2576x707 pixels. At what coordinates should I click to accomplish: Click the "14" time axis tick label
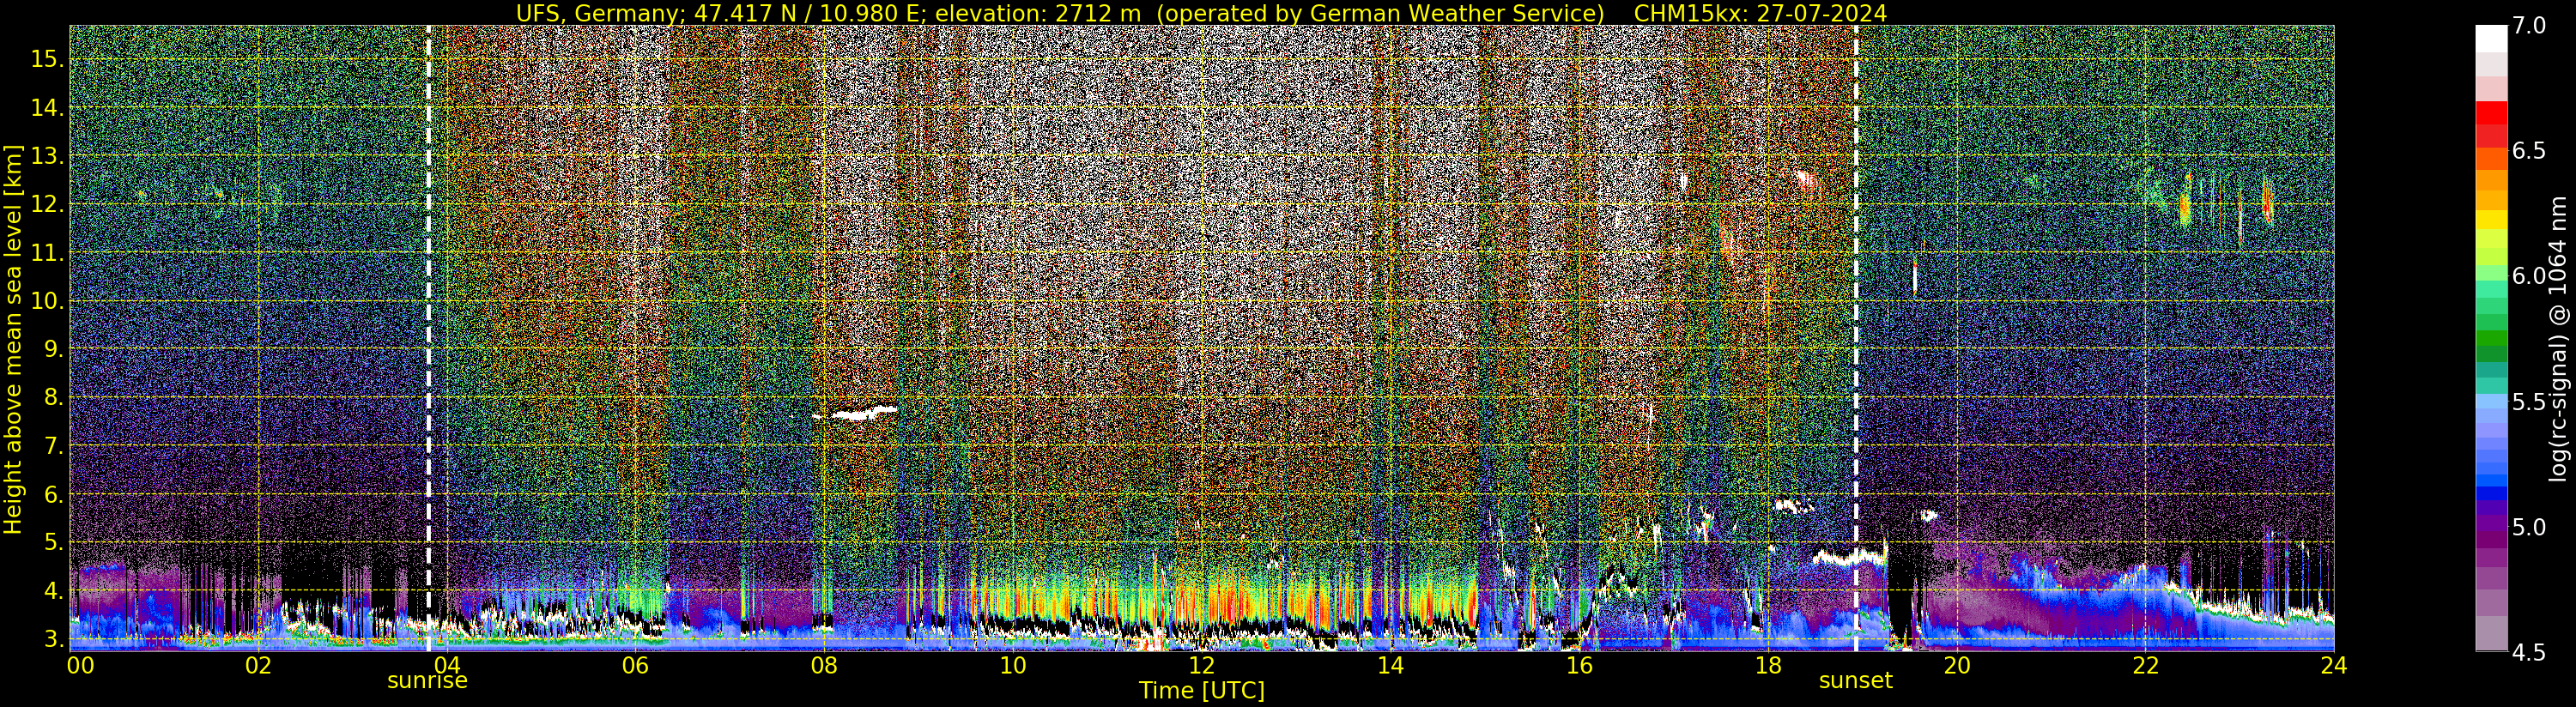(1390, 665)
